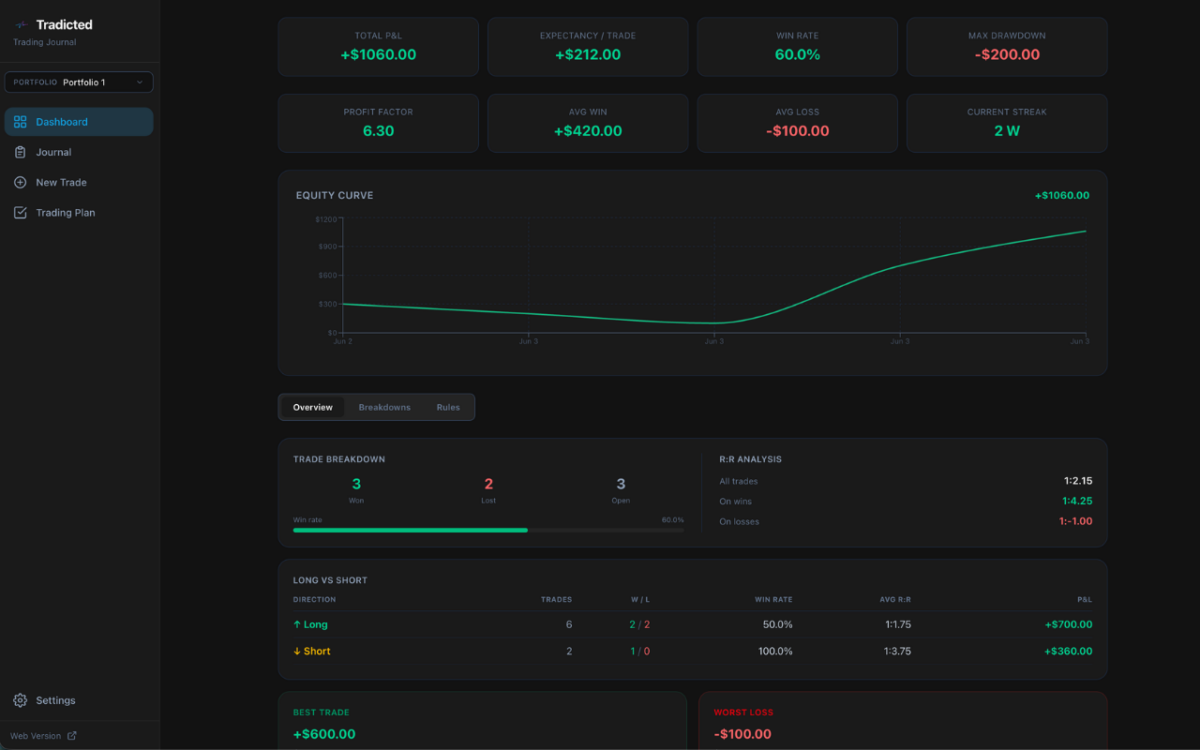1200x750 pixels.
Task: Open the Portfolio 1 dropdown
Action: (79, 82)
